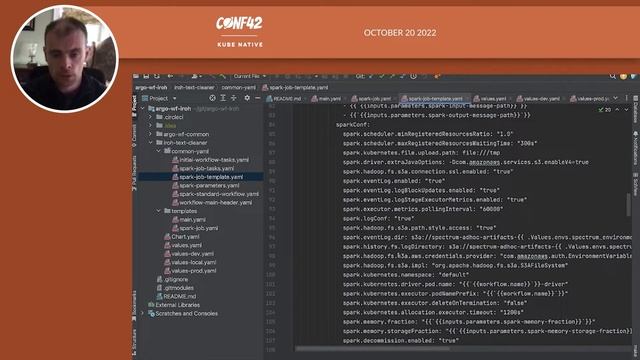Viewport: 640px width, 360px height.
Task: Expand the .circleci folder
Action: coord(151,117)
